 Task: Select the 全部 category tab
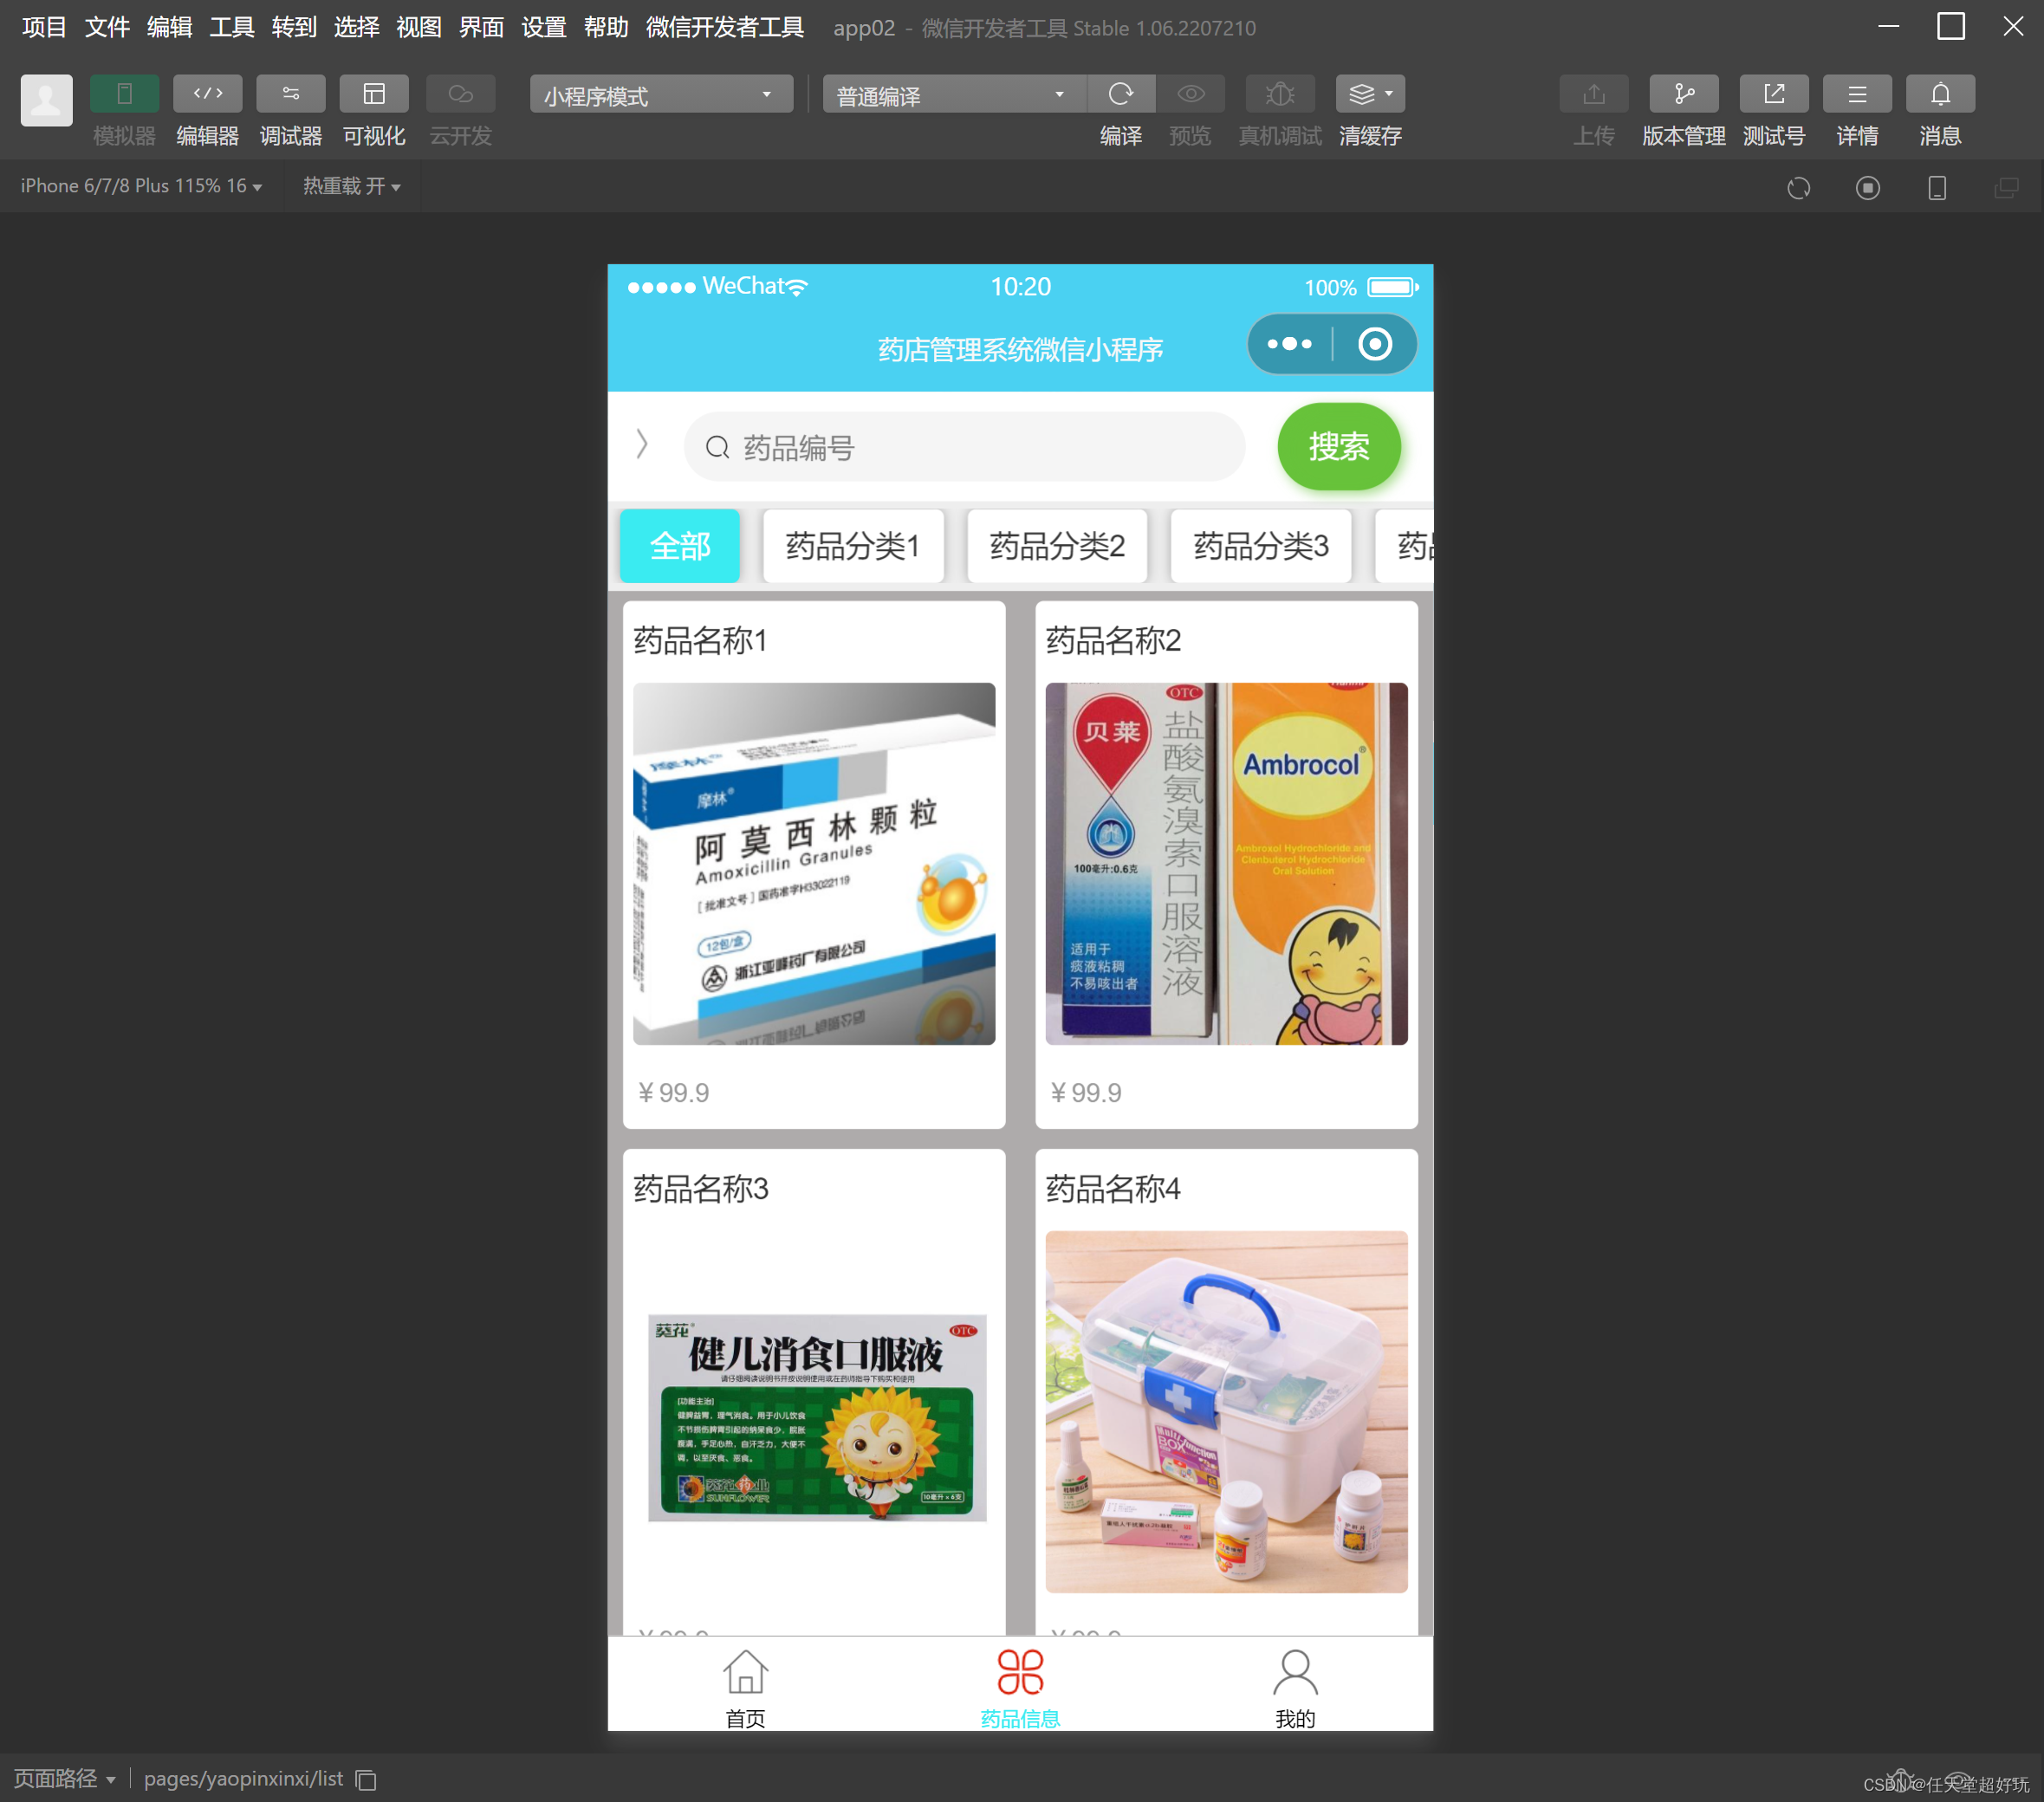679,545
